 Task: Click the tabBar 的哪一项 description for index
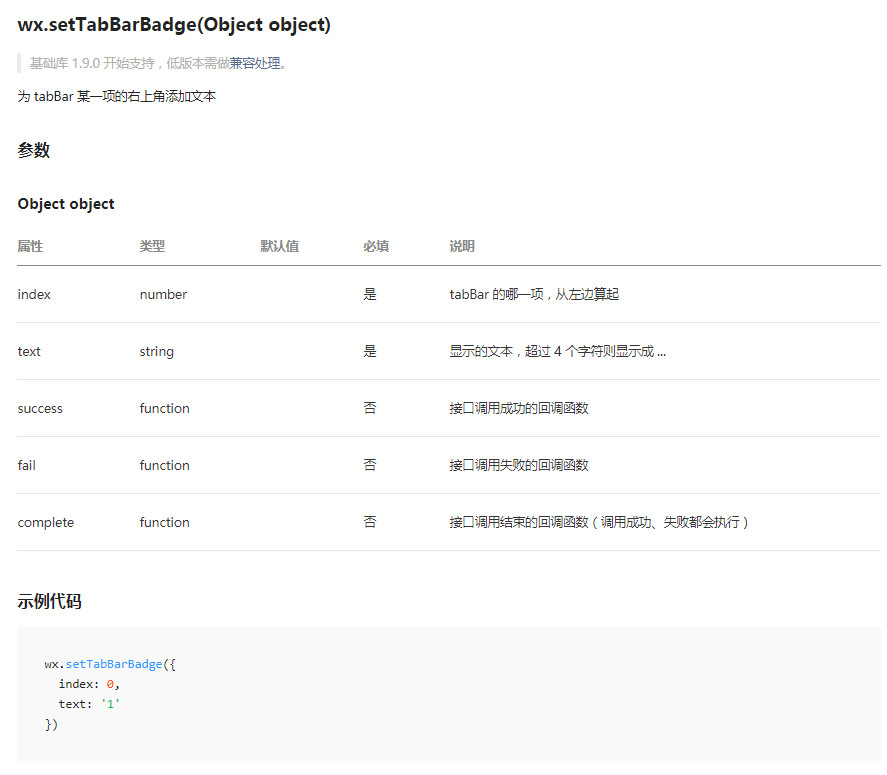coord(534,294)
